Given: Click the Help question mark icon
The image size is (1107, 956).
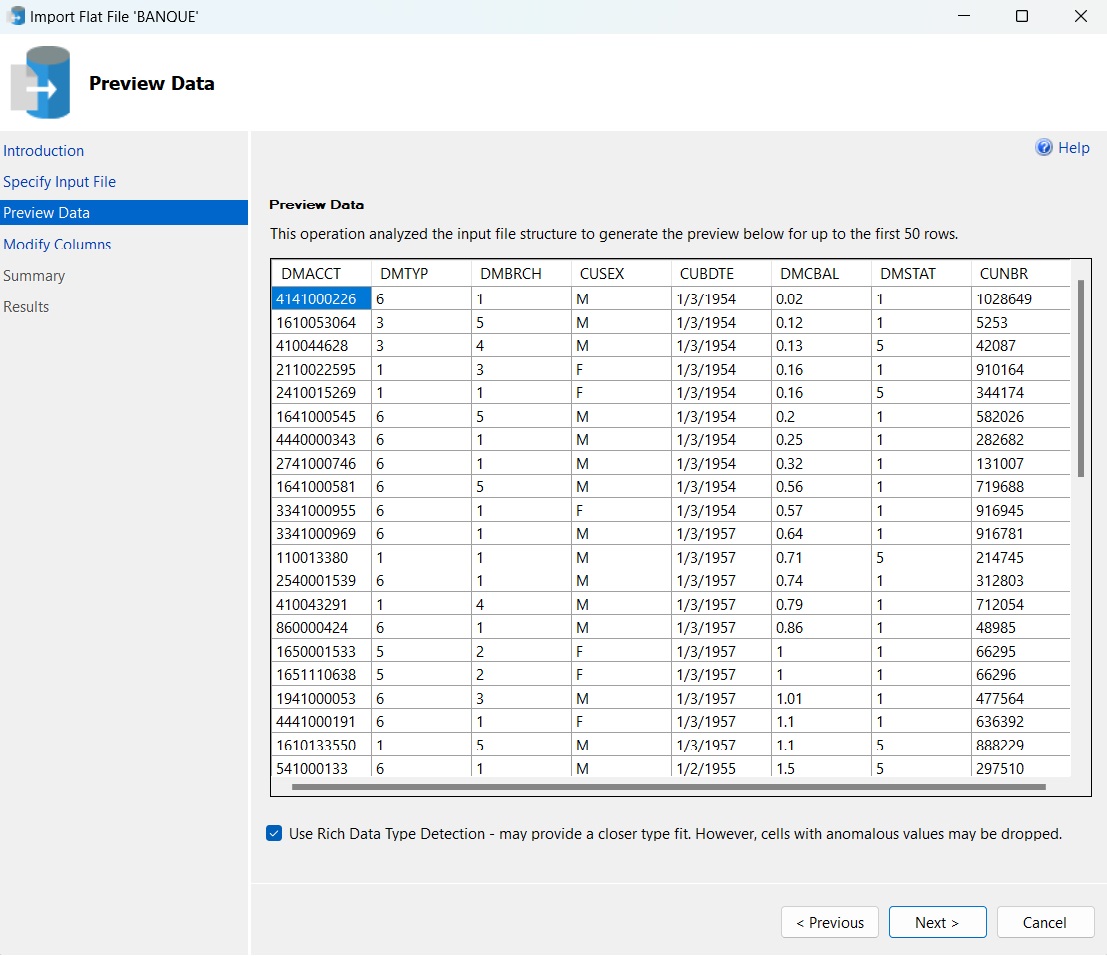Looking at the screenshot, I should (x=1044, y=148).
